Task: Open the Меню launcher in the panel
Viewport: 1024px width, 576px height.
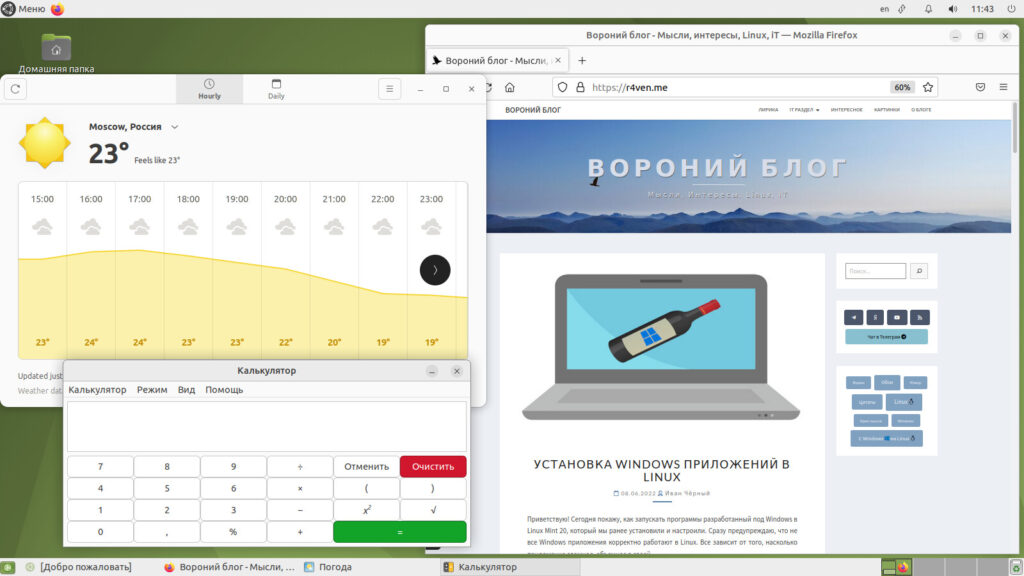Action: [24, 9]
